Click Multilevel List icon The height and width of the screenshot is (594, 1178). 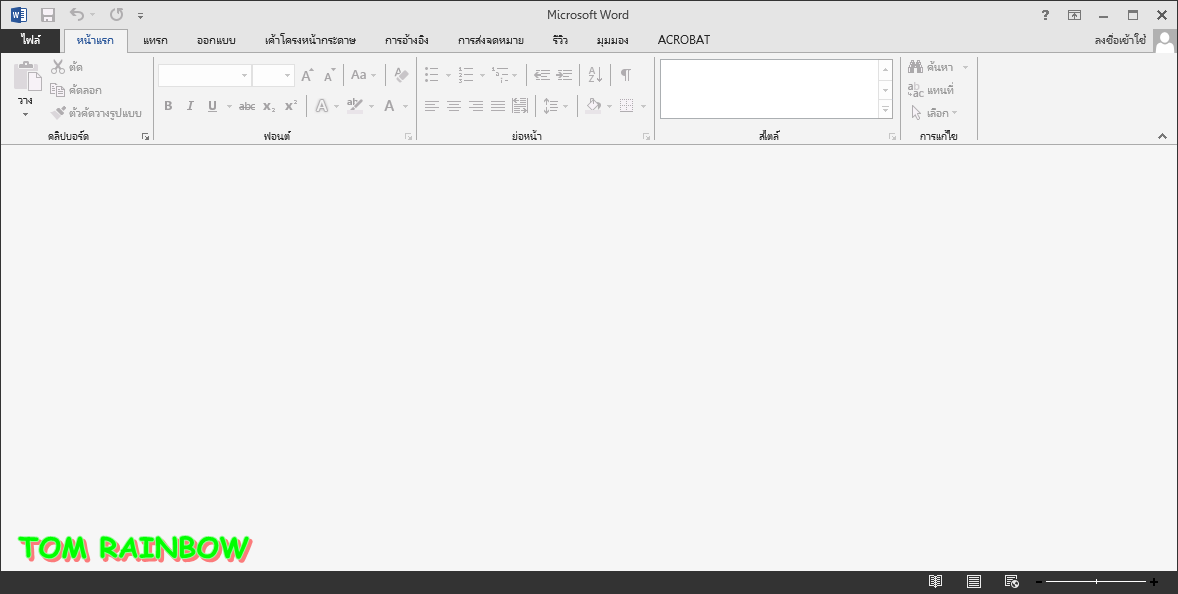500,74
